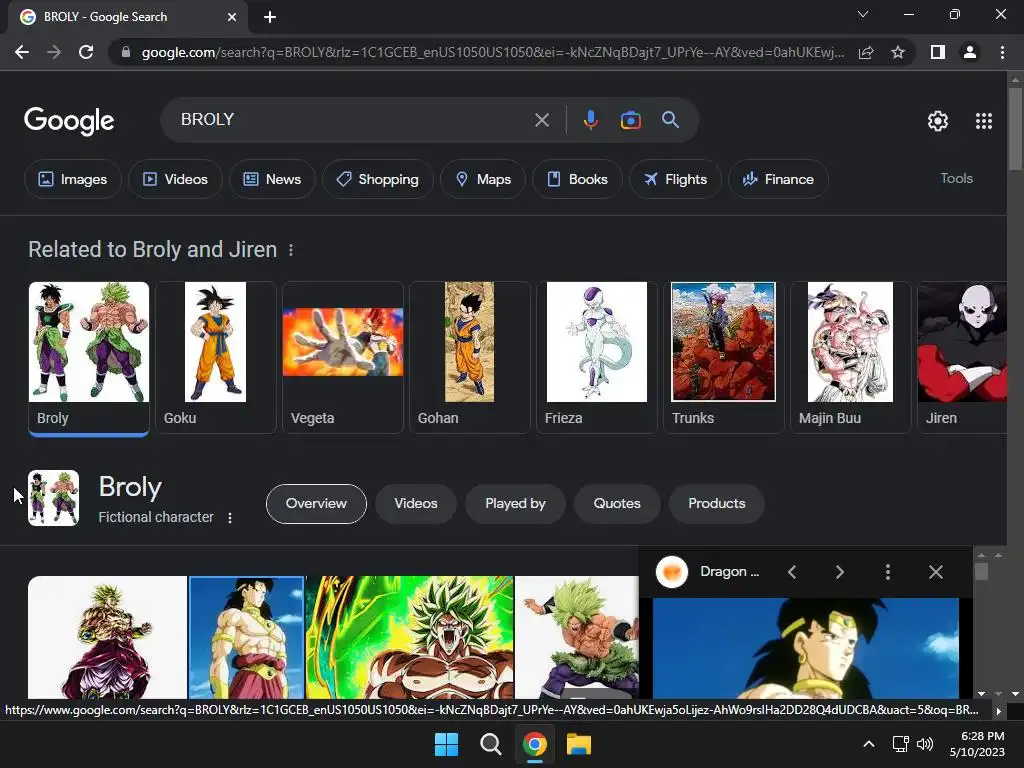Select the Products chip
Image resolution: width=1024 pixels, height=768 pixels.
click(716, 504)
